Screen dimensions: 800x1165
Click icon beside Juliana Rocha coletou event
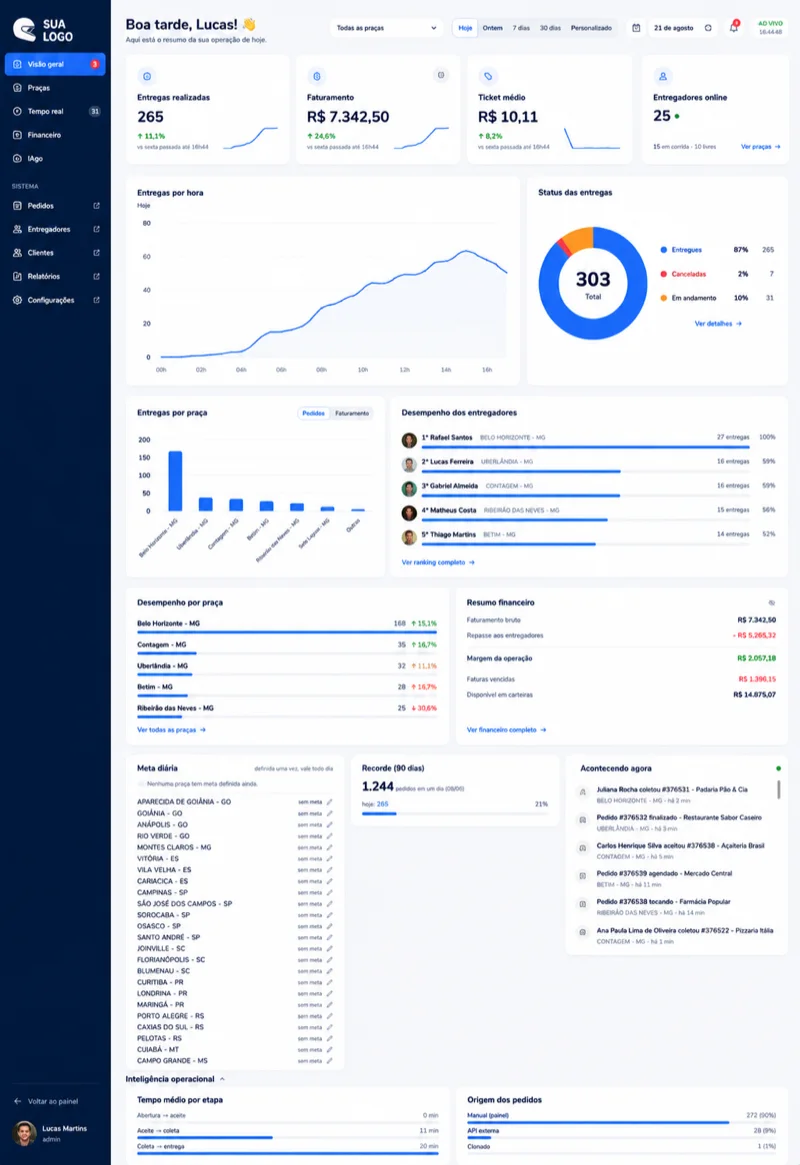[x=583, y=792]
